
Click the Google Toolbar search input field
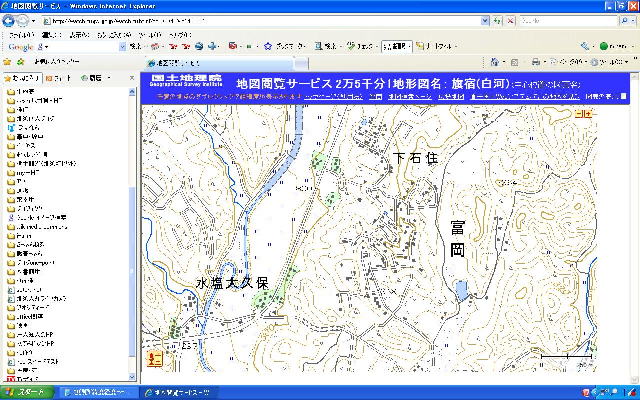pyautogui.click(x=84, y=47)
